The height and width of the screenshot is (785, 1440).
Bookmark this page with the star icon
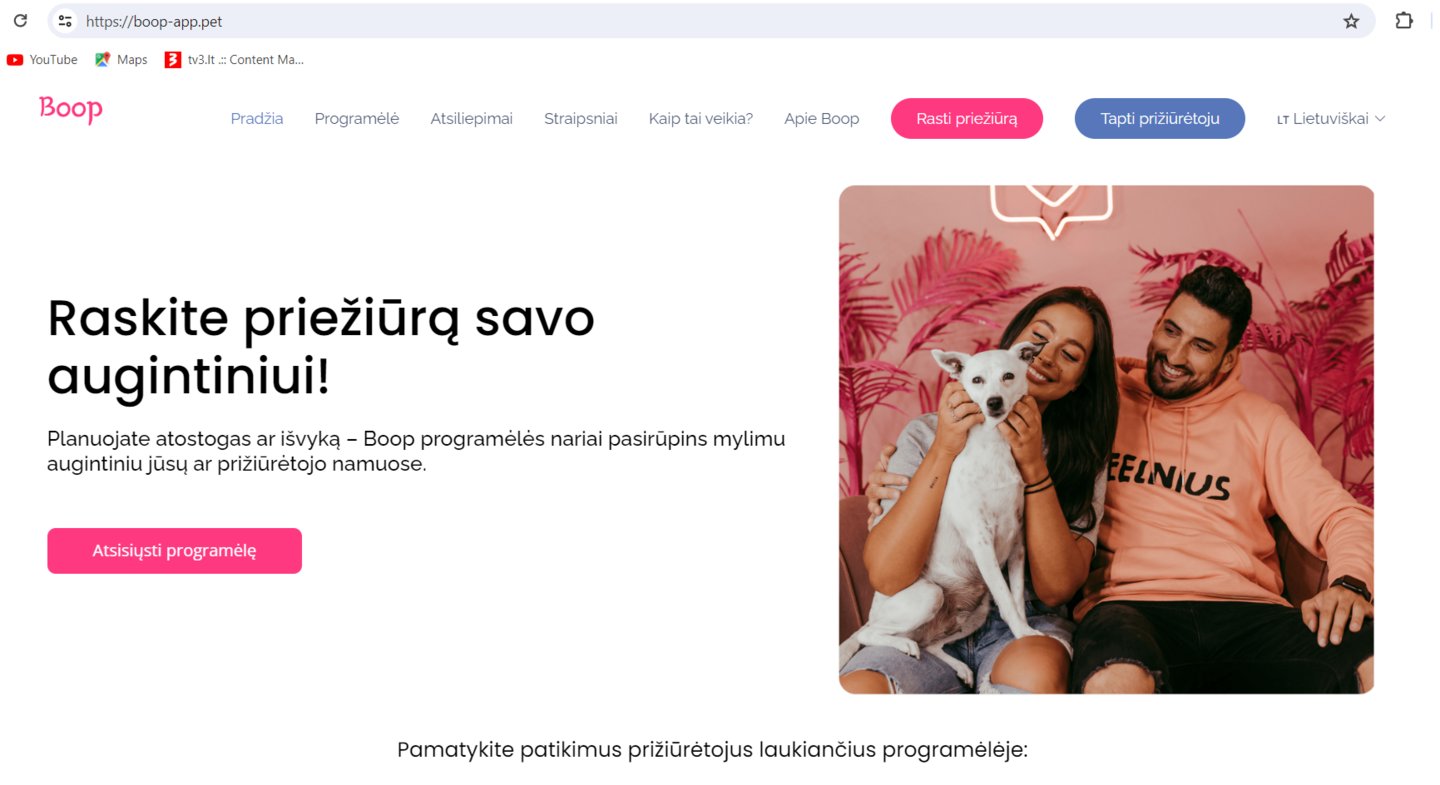(1351, 20)
